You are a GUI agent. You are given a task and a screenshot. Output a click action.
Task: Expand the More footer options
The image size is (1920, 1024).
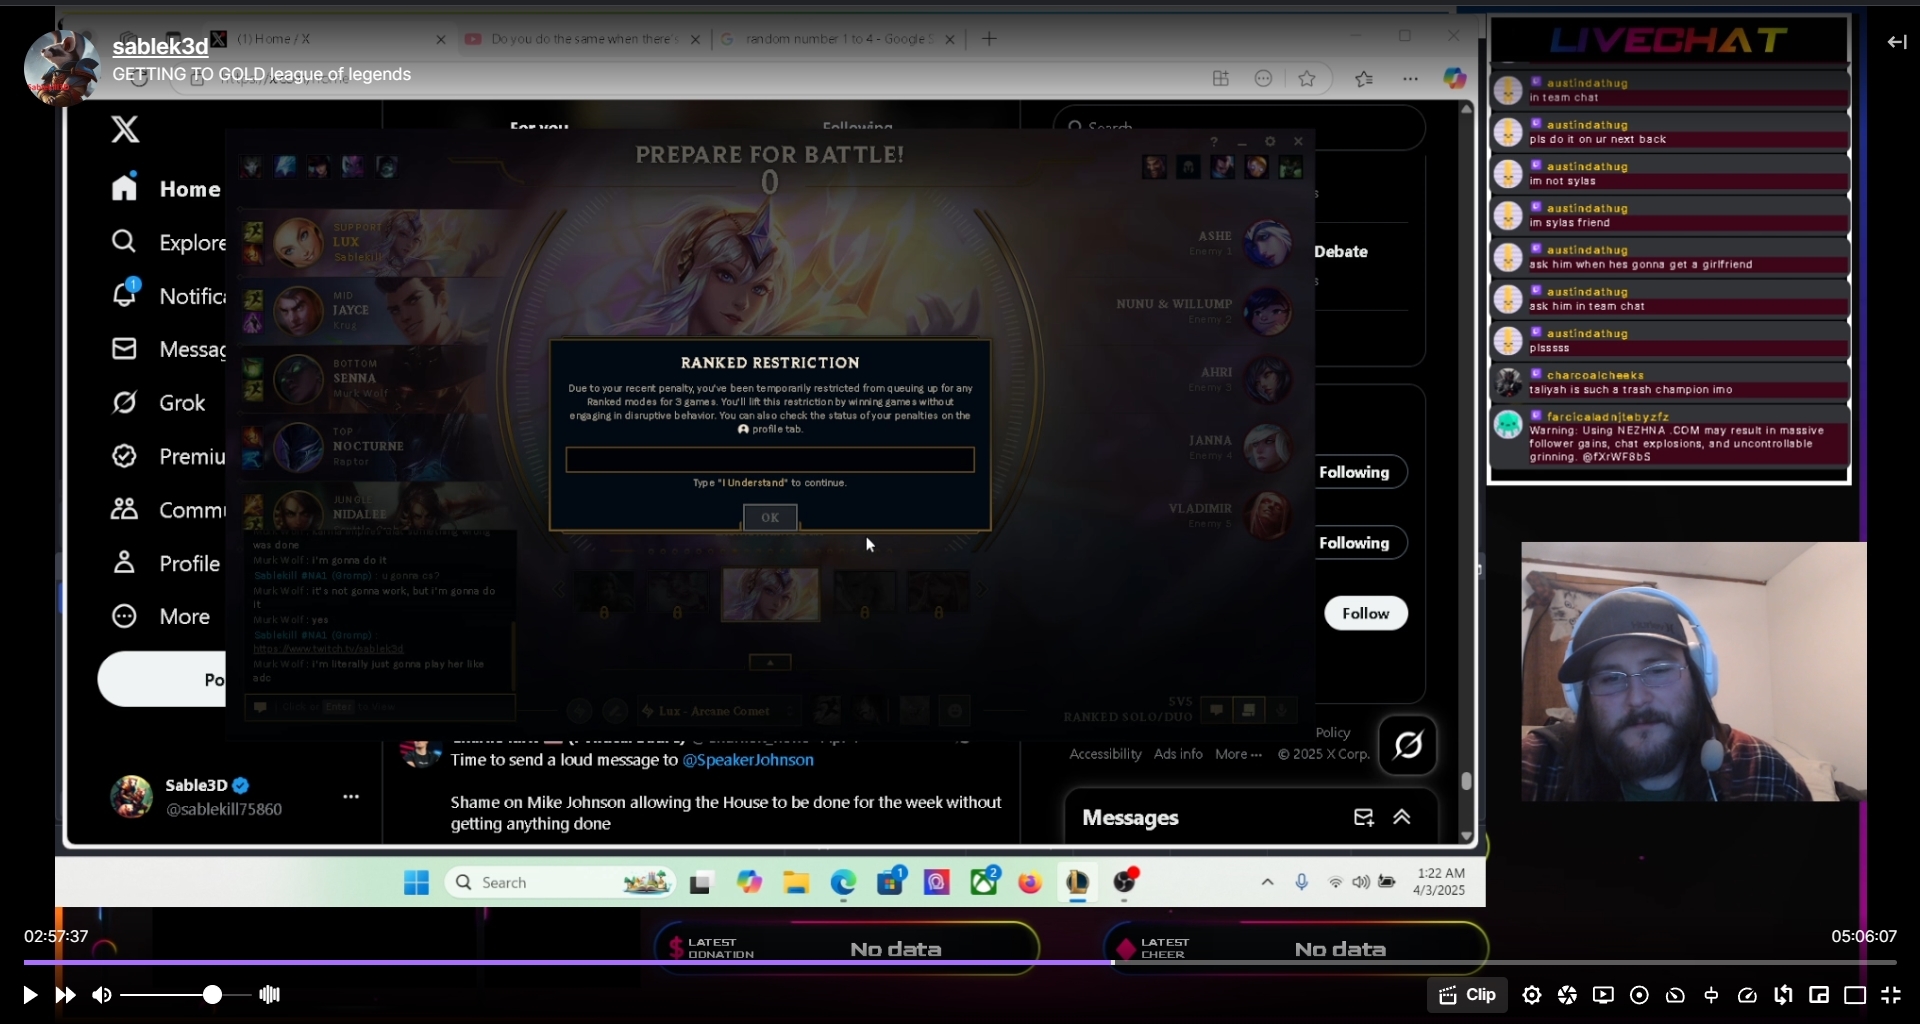point(1238,754)
